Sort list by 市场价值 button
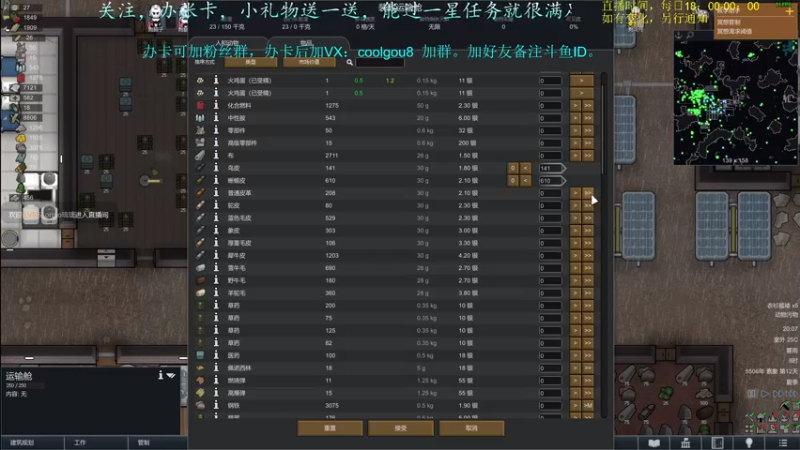The height and width of the screenshot is (450, 800). [309, 62]
